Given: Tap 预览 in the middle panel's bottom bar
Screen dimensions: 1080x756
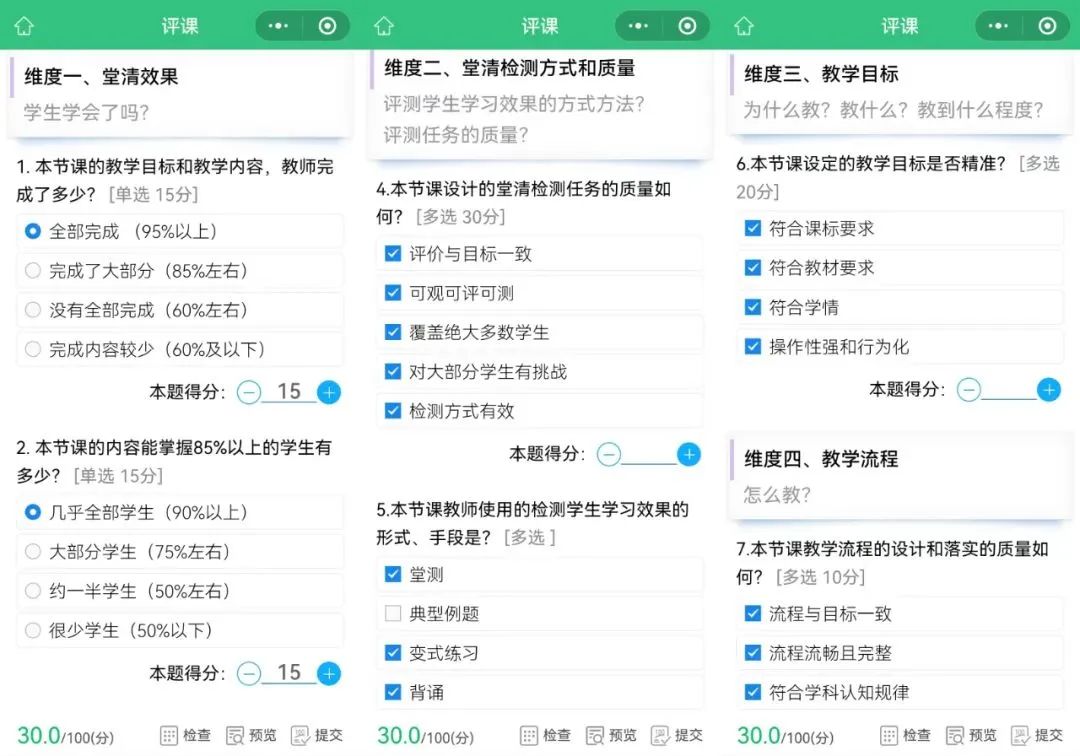Looking at the screenshot, I should coord(611,735).
